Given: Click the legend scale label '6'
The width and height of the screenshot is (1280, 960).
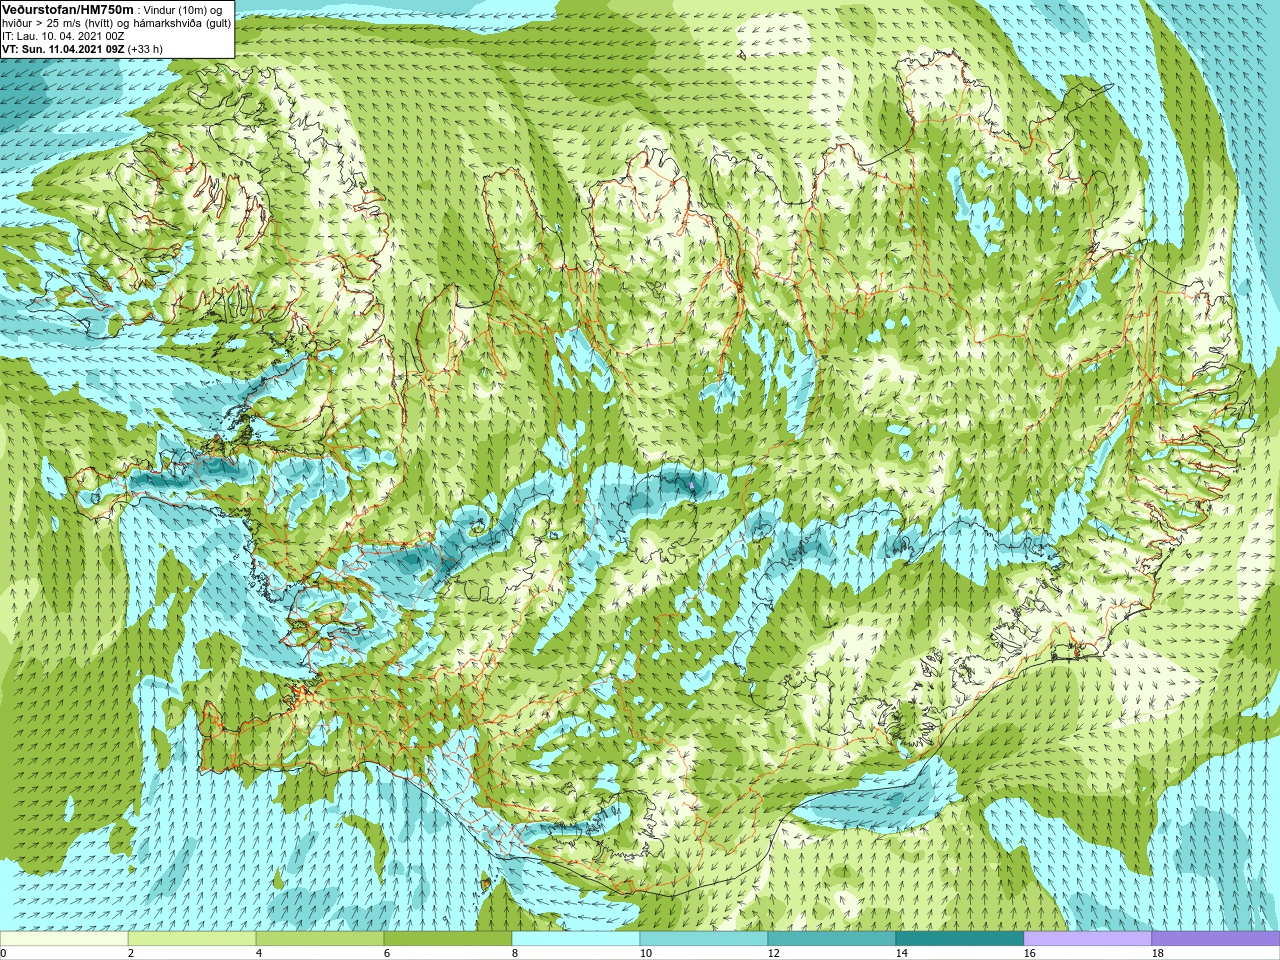Looking at the screenshot, I should 387,953.
